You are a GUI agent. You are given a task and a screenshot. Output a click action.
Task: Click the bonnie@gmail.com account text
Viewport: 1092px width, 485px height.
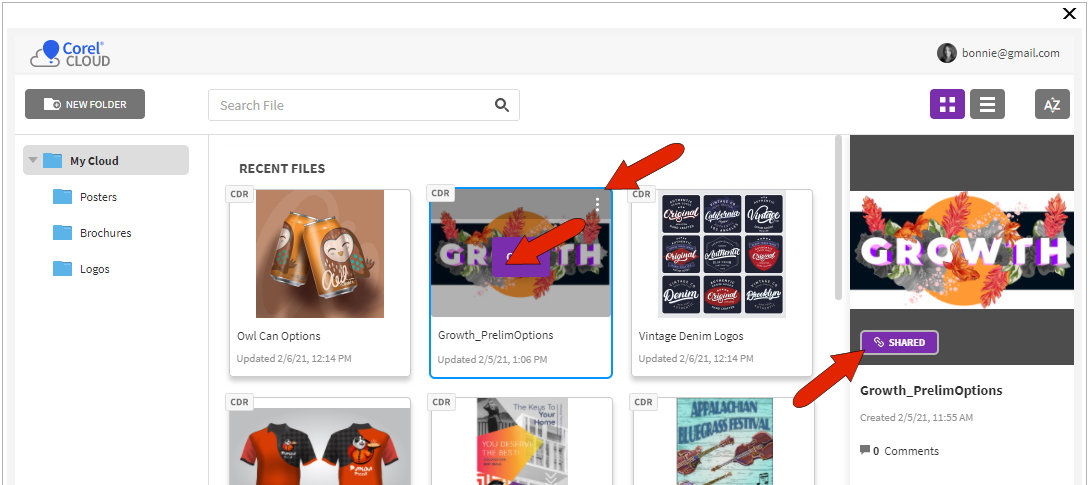pos(1011,53)
